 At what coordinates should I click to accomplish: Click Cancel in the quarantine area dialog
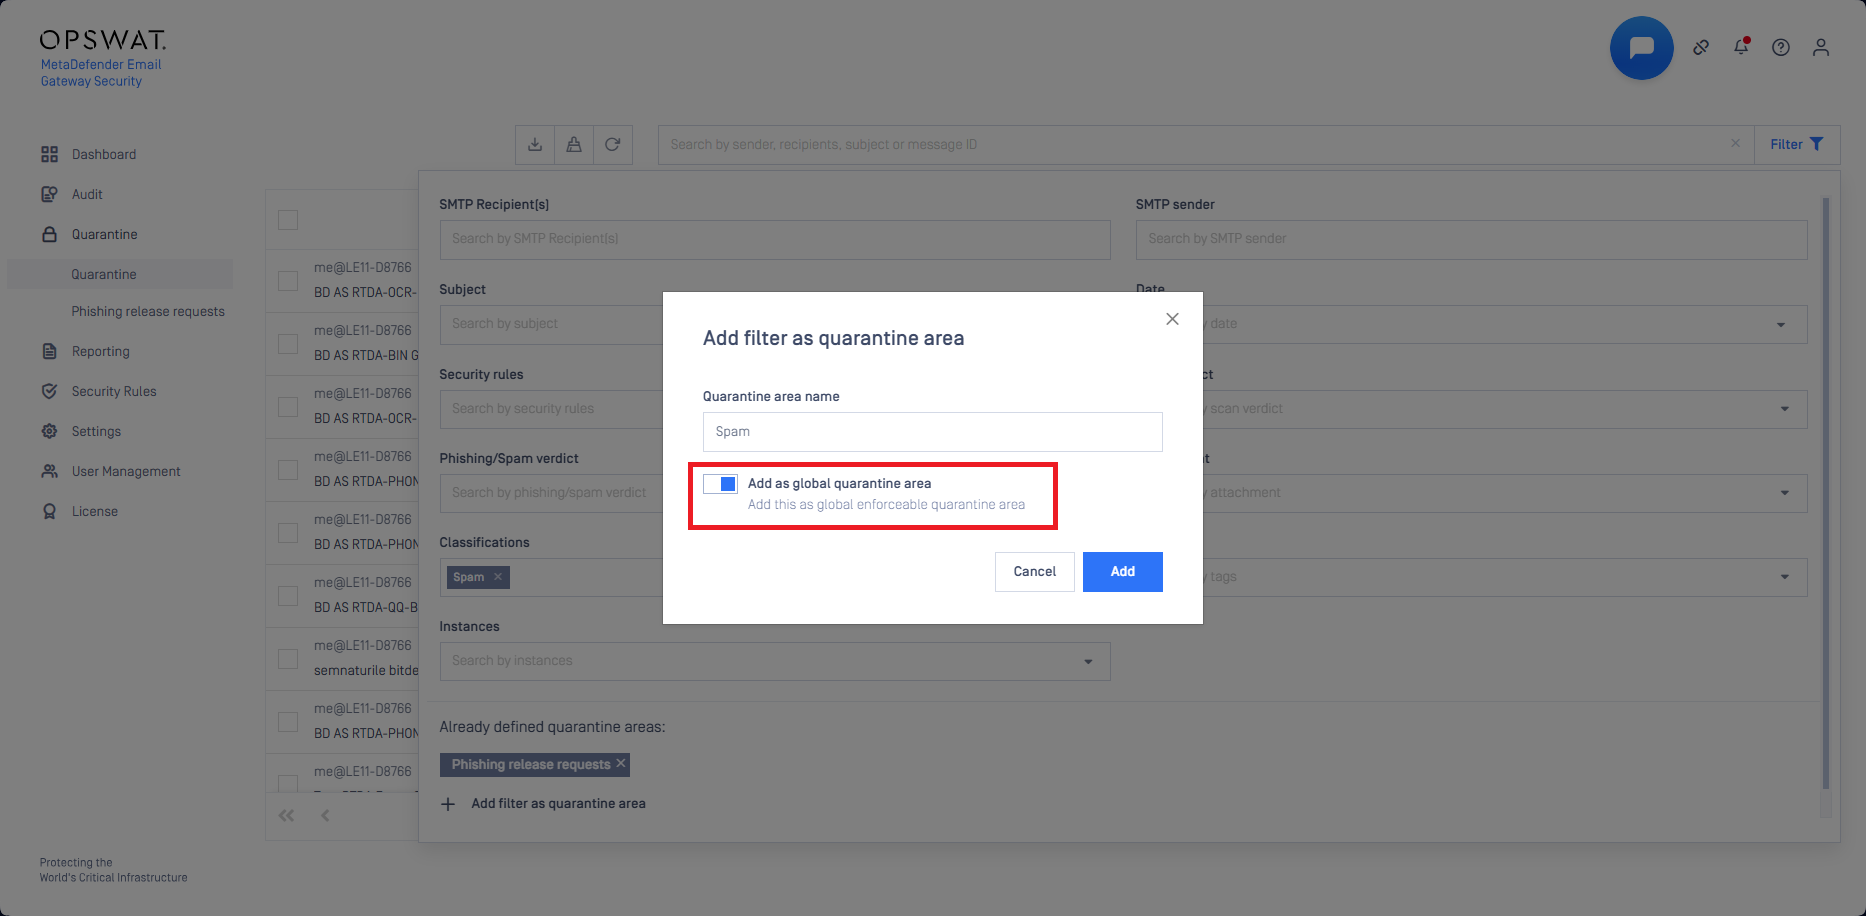pyautogui.click(x=1034, y=572)
